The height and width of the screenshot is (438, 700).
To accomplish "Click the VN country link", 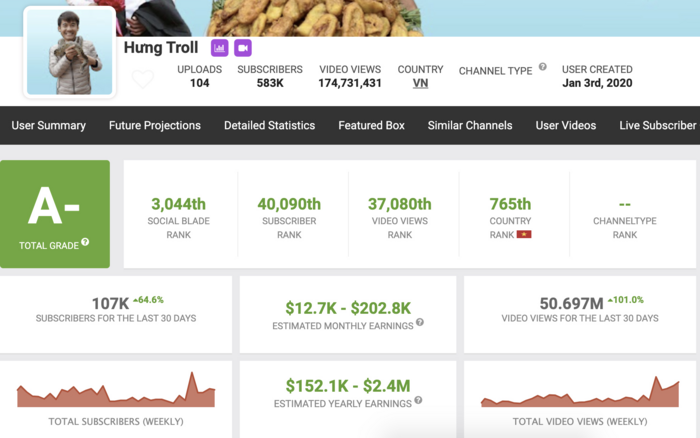I will 420,83.
